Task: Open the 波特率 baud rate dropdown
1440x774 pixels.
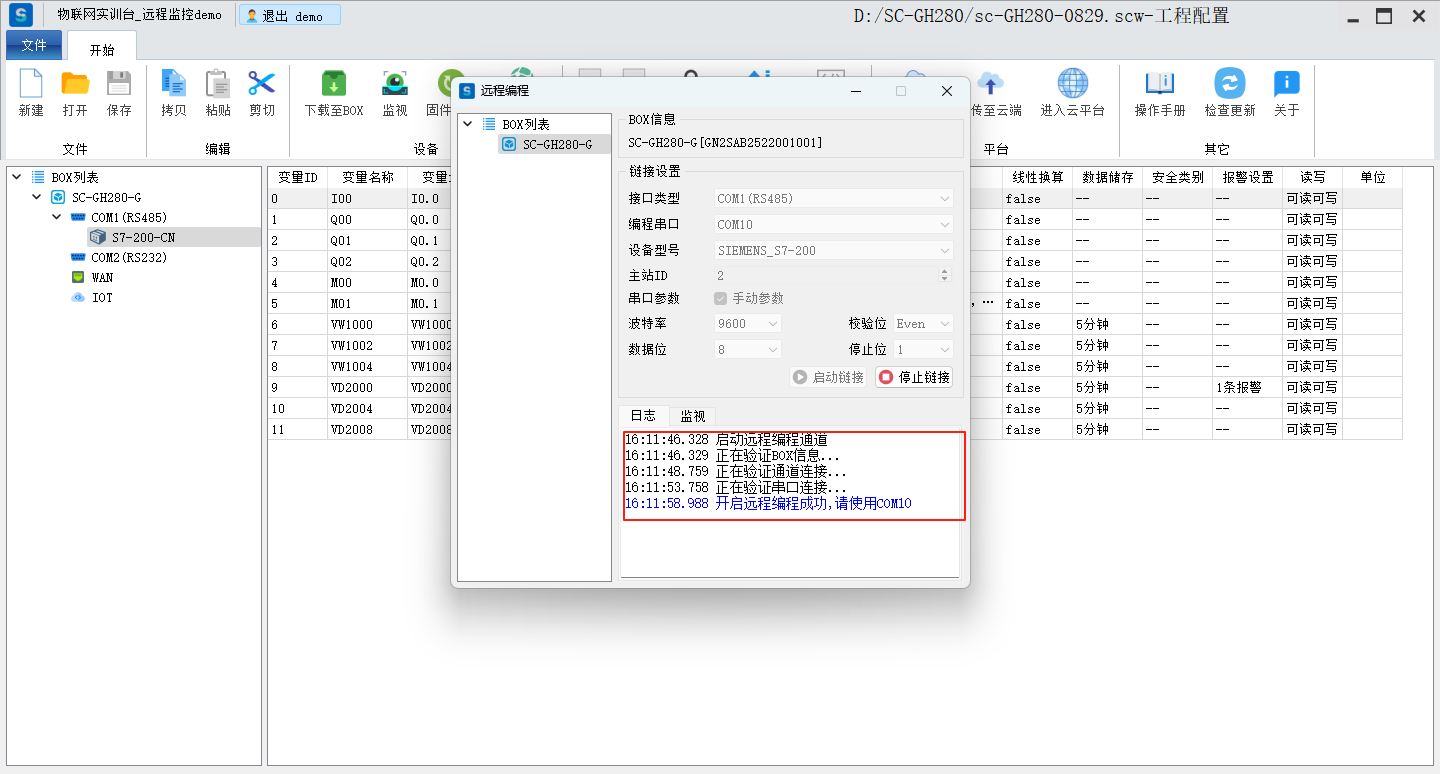Action: point(748,324)
